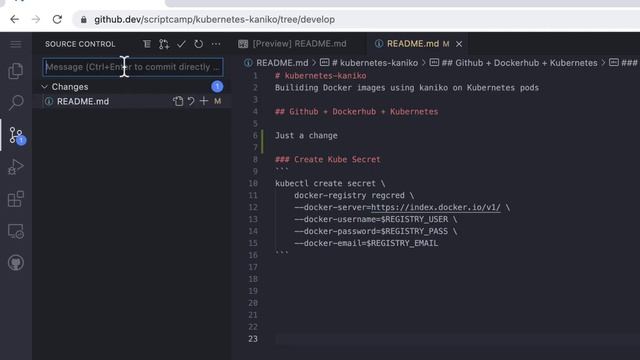This screenshot has width=640, height=360.
Task: Open the Search view
Action: click(16, 102)
